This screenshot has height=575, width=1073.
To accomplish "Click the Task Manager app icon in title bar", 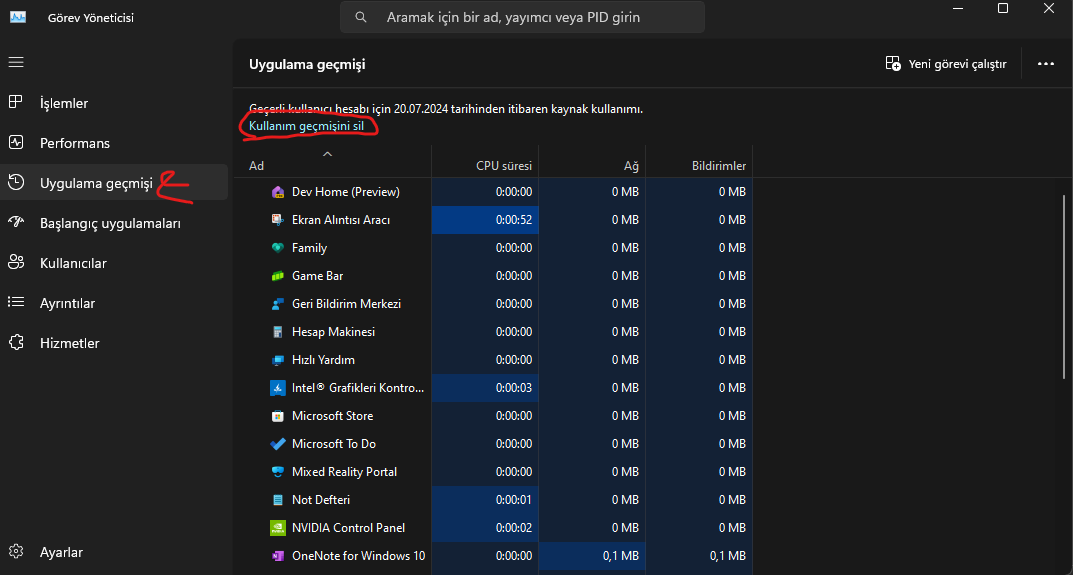I will click(18, 17).
